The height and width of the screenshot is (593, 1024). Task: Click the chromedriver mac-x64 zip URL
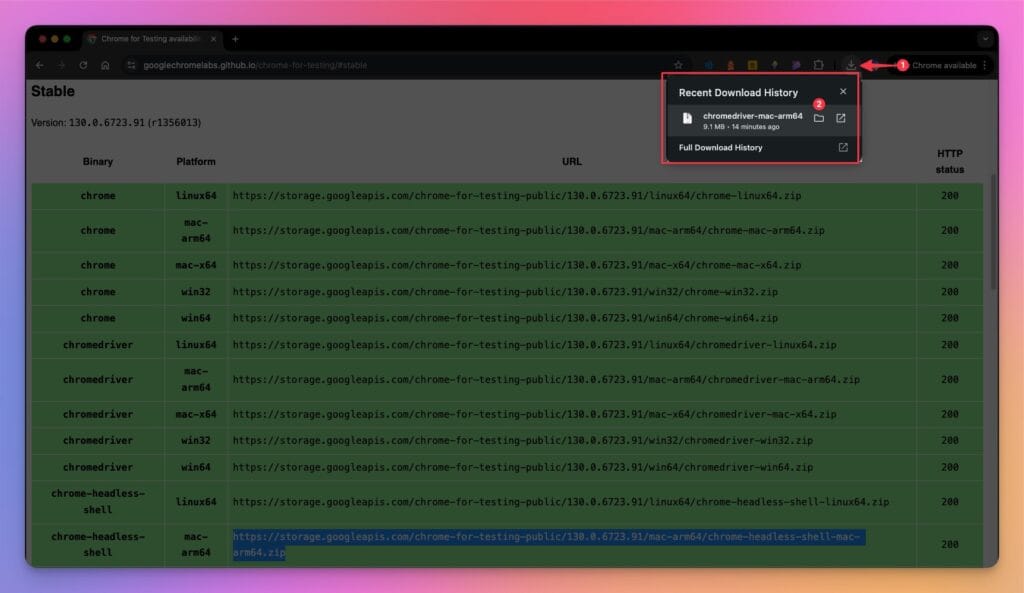(534, 414)
